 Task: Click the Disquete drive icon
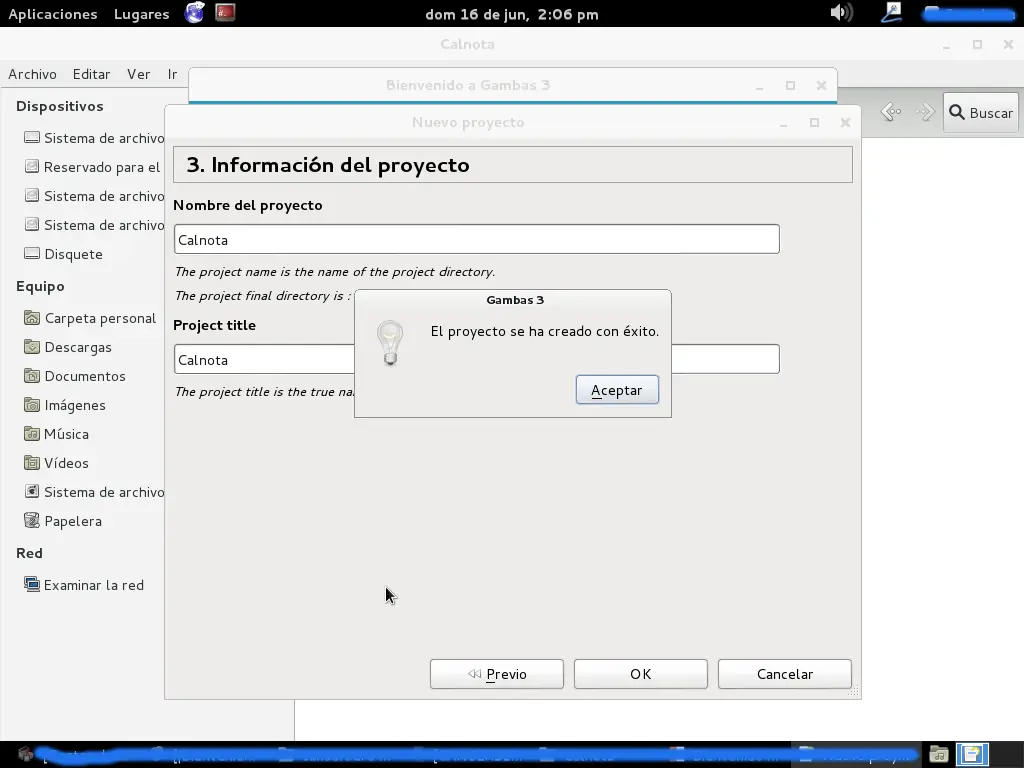pyautogui.click(x=32, y=253)
